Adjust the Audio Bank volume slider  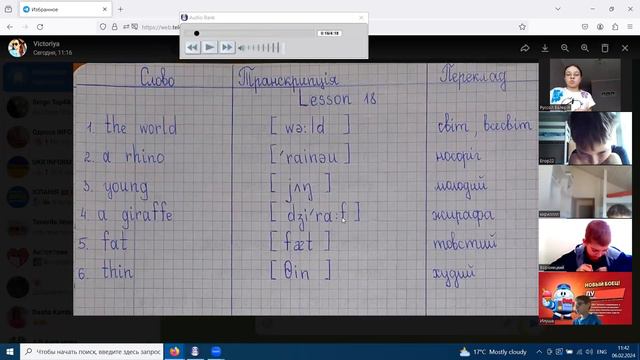coord(264,48)
